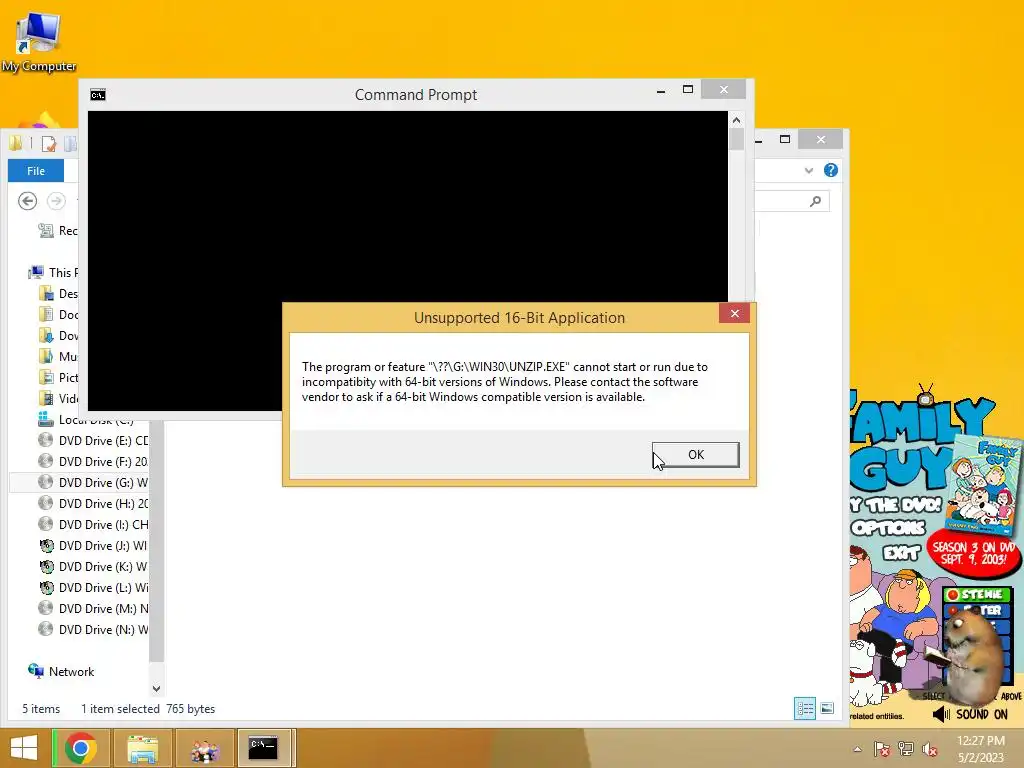Click the "1 item selected" status text
This screenshot has height=768, width=1024.
tap(120, 709)
